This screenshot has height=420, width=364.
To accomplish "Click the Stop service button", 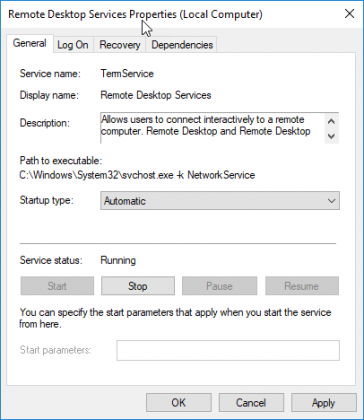I will (138, 286).
